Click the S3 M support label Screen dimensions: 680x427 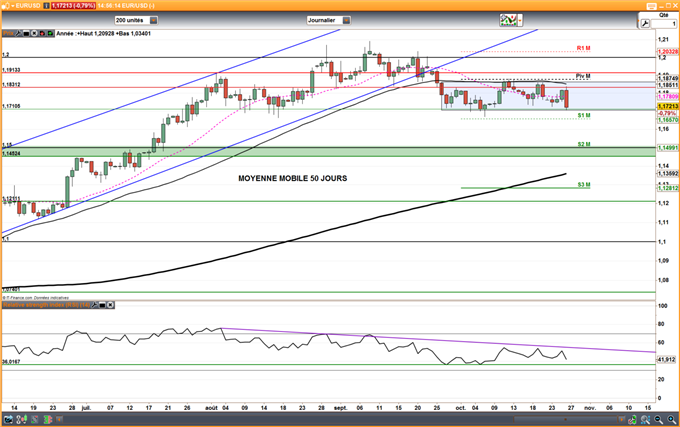click(x=584, y=185)
